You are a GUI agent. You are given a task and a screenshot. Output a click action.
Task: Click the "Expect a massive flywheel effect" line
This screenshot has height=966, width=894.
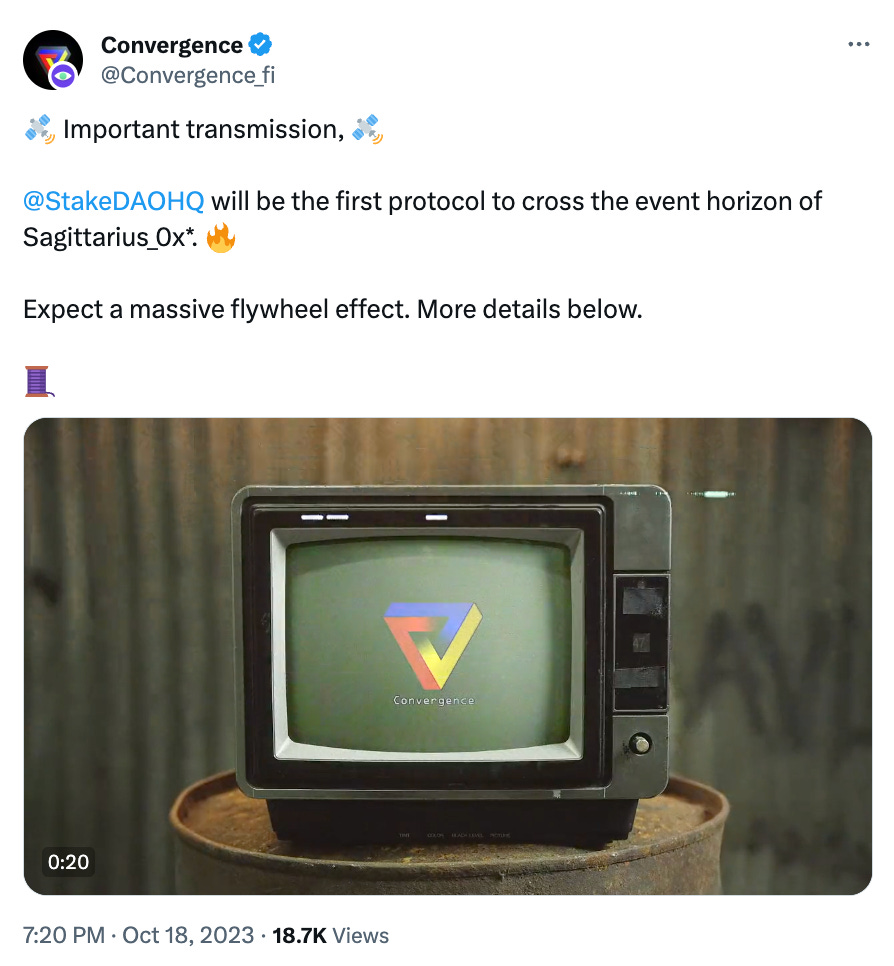click(x=333, y=309)
